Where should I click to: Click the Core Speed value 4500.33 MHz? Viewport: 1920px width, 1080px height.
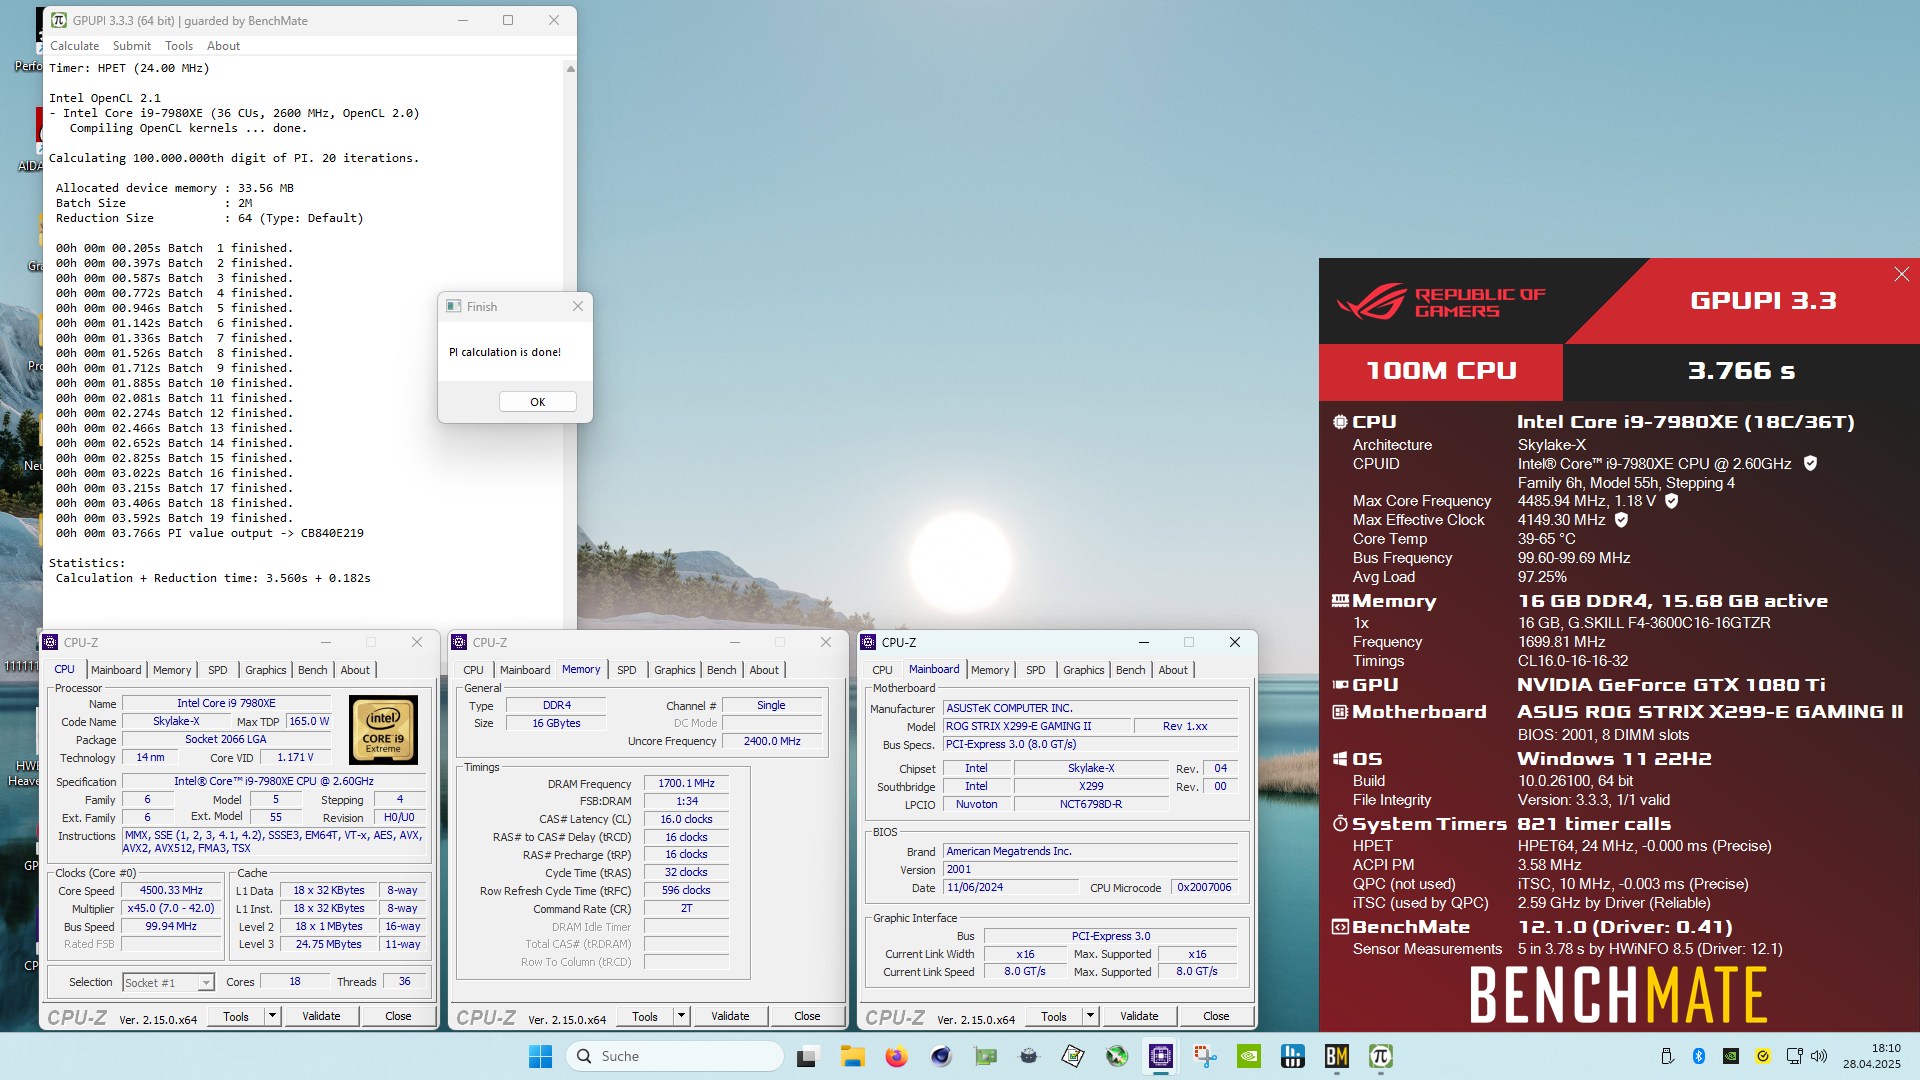tap(171, 891)
